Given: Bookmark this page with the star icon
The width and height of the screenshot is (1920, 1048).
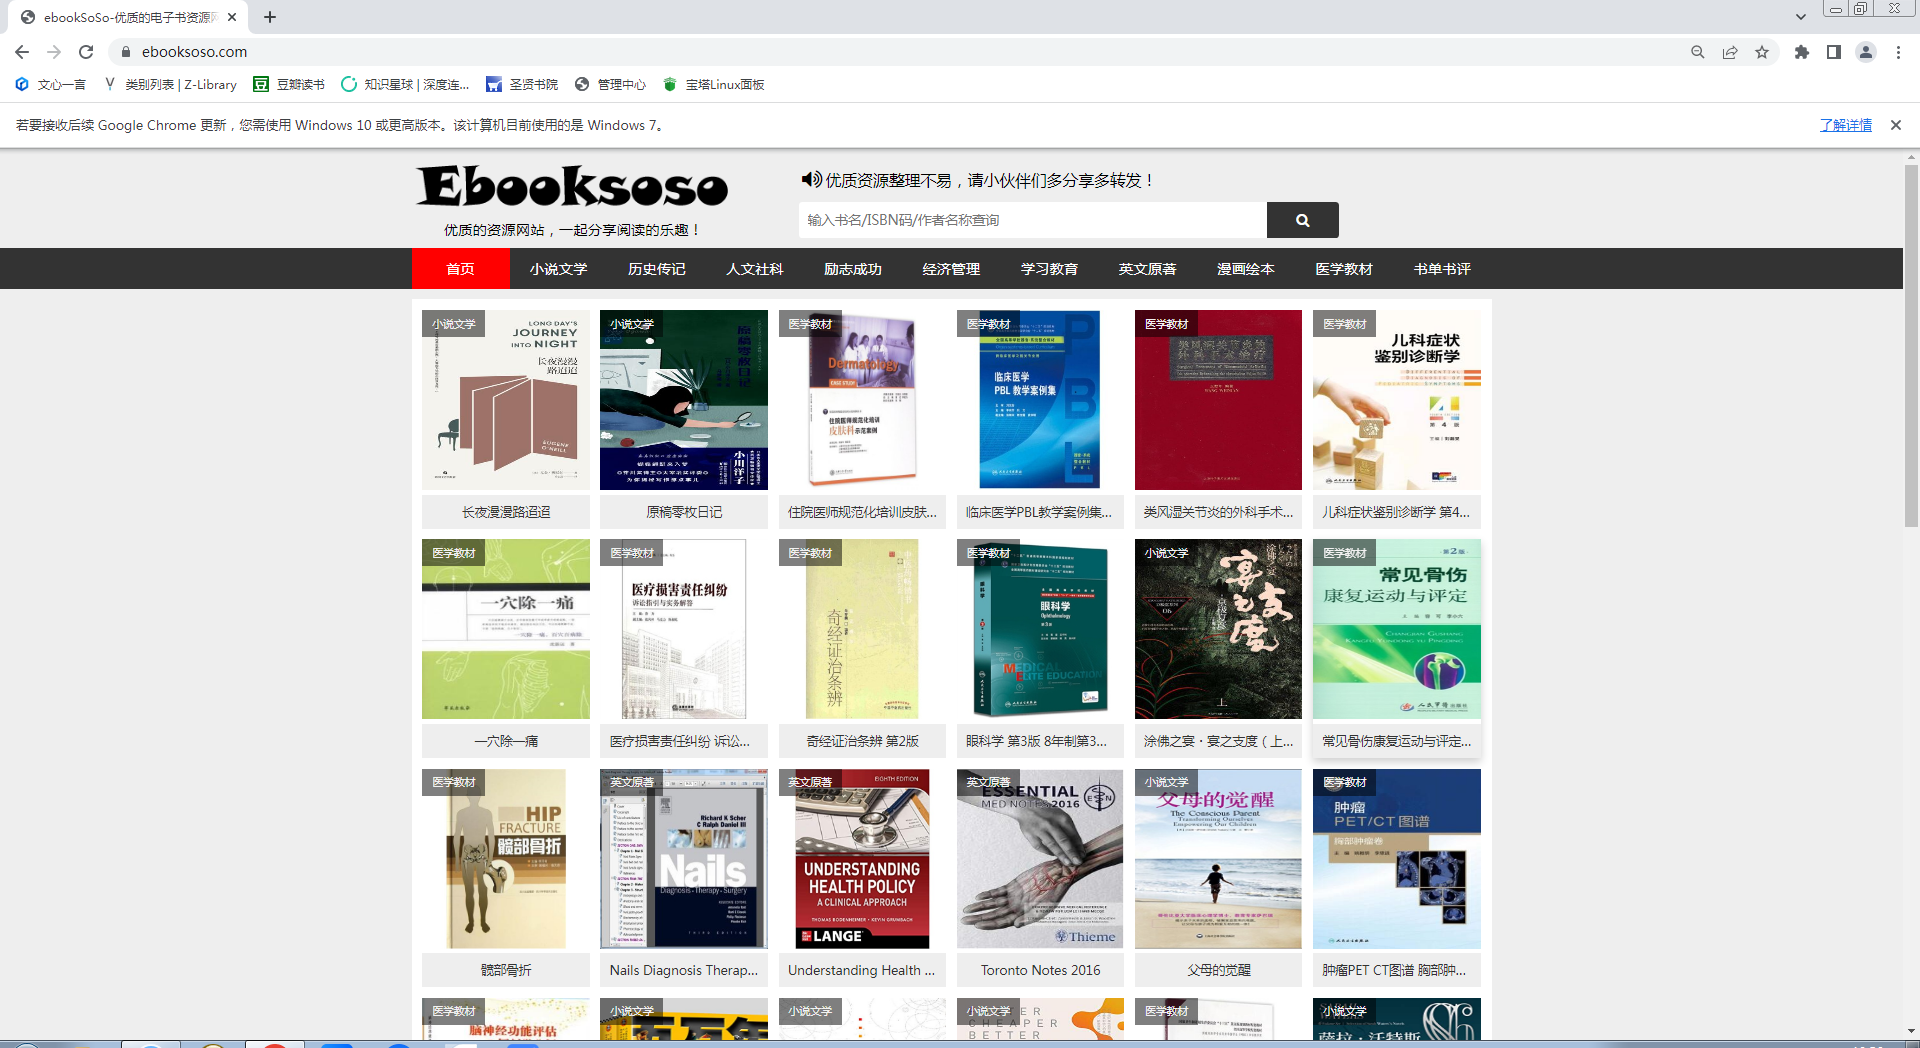Looking at the screenshot, I should click(1762, 52).
